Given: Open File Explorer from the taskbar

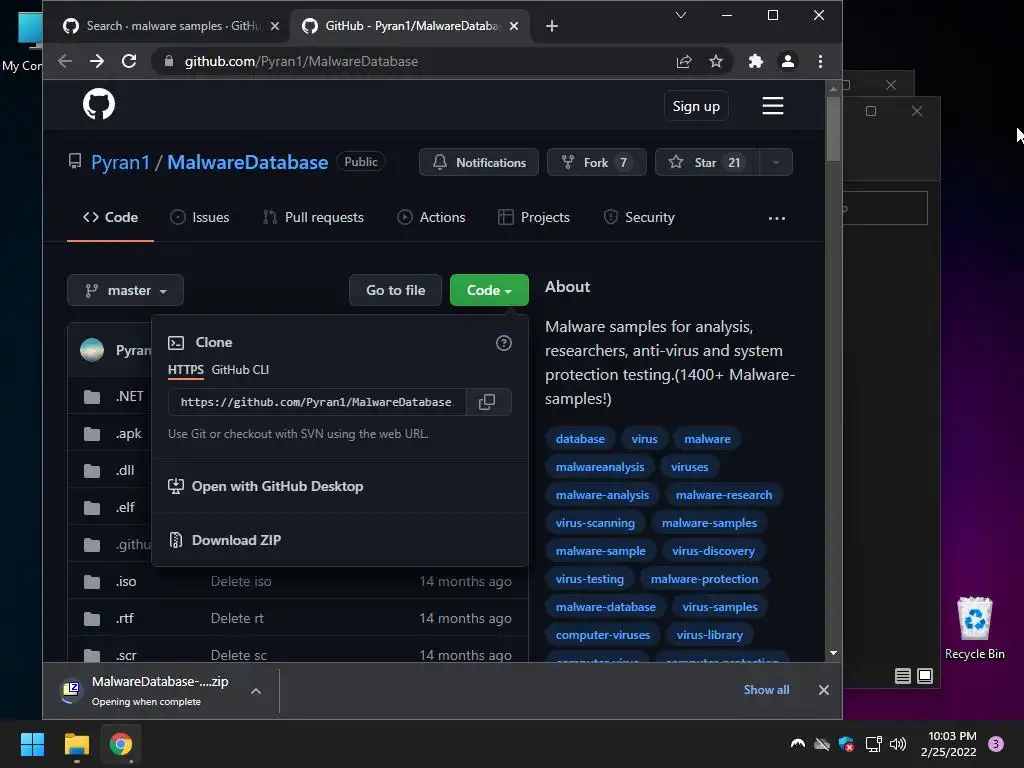Looking at the screenshot, I should pyautogui.click(x=76, y=744).
